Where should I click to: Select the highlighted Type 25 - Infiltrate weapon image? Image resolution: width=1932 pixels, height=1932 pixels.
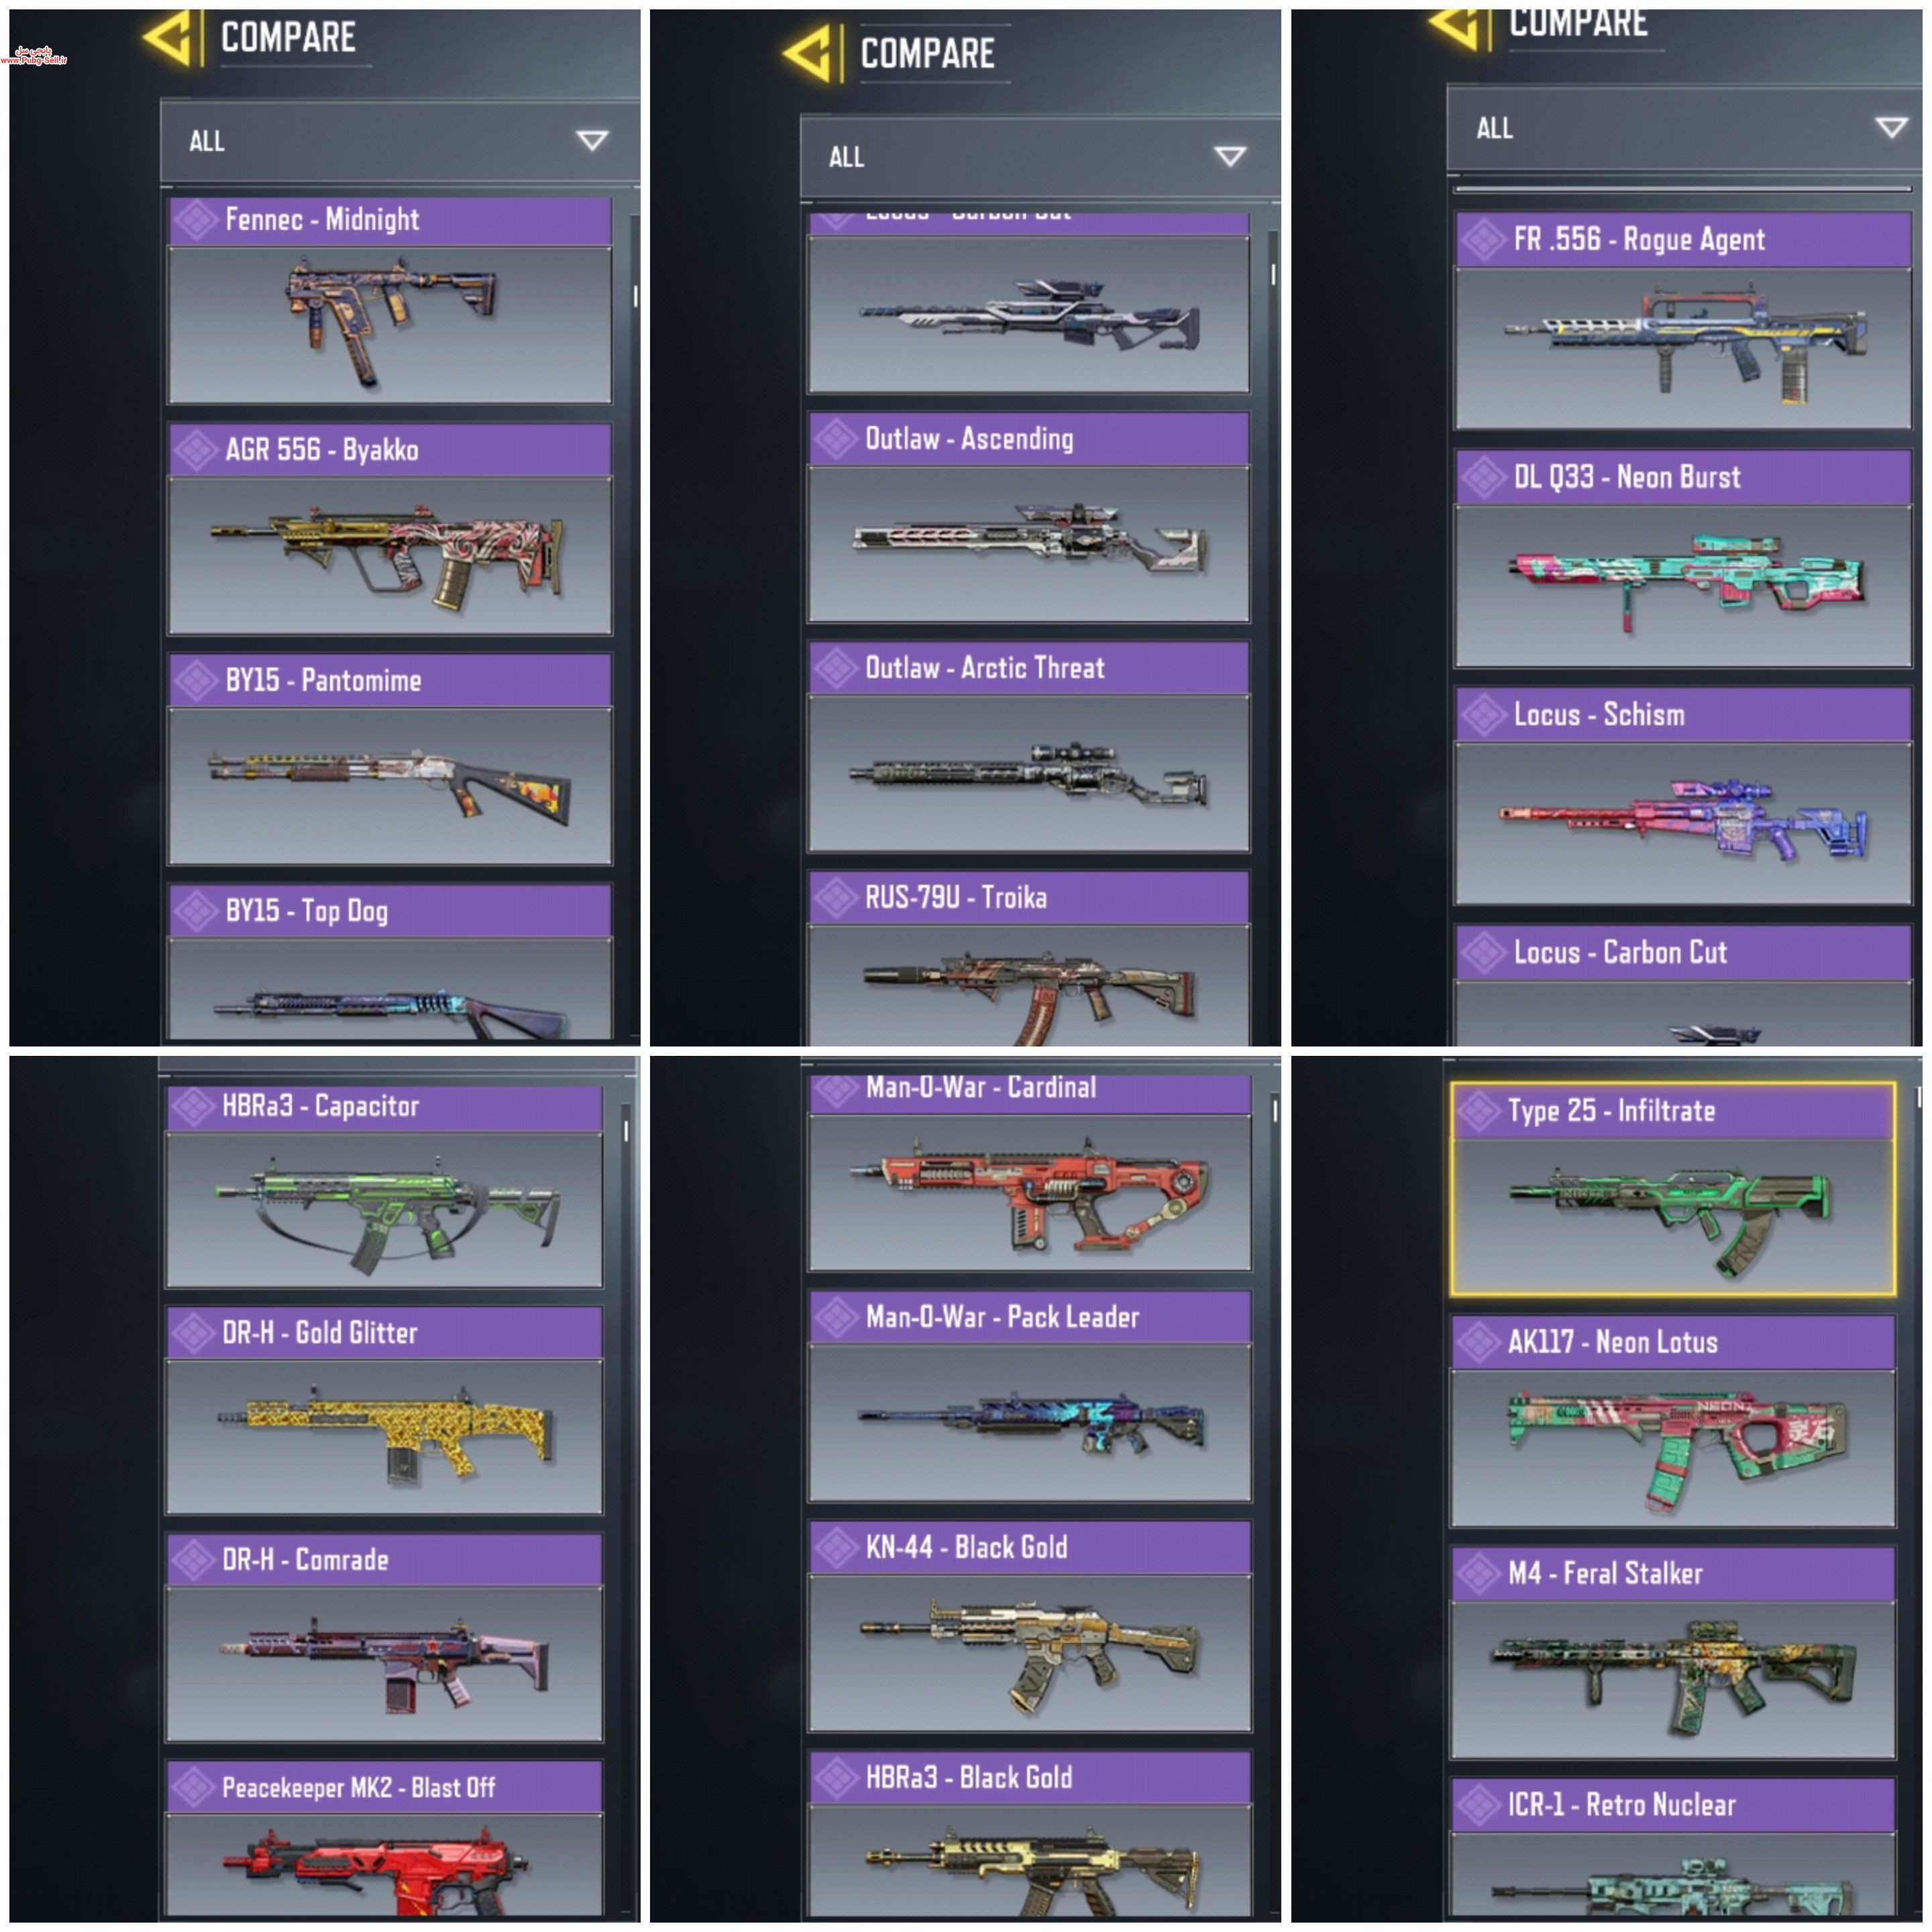(1673, 1216)
